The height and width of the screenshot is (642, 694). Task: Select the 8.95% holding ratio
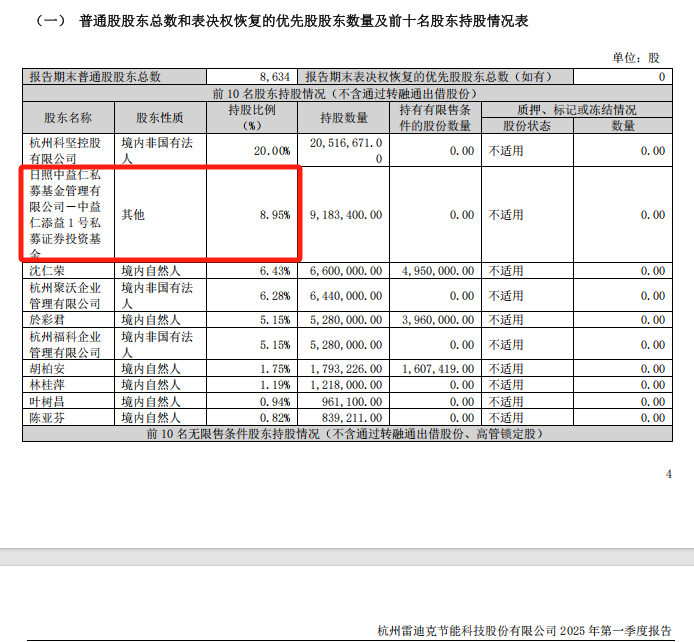pyautogui.click(x=275, y=215)
